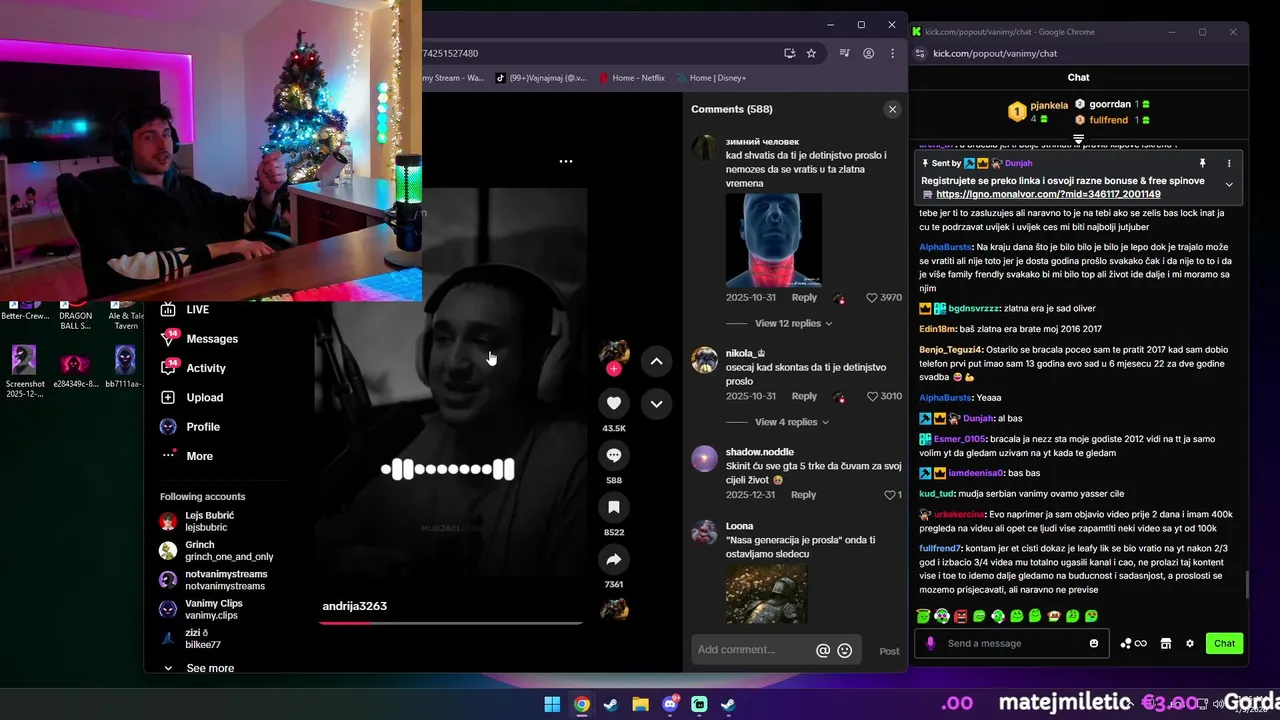Follow creator via red plus badge
Viewport: 1280px width, 720px height.
point(614,369)
